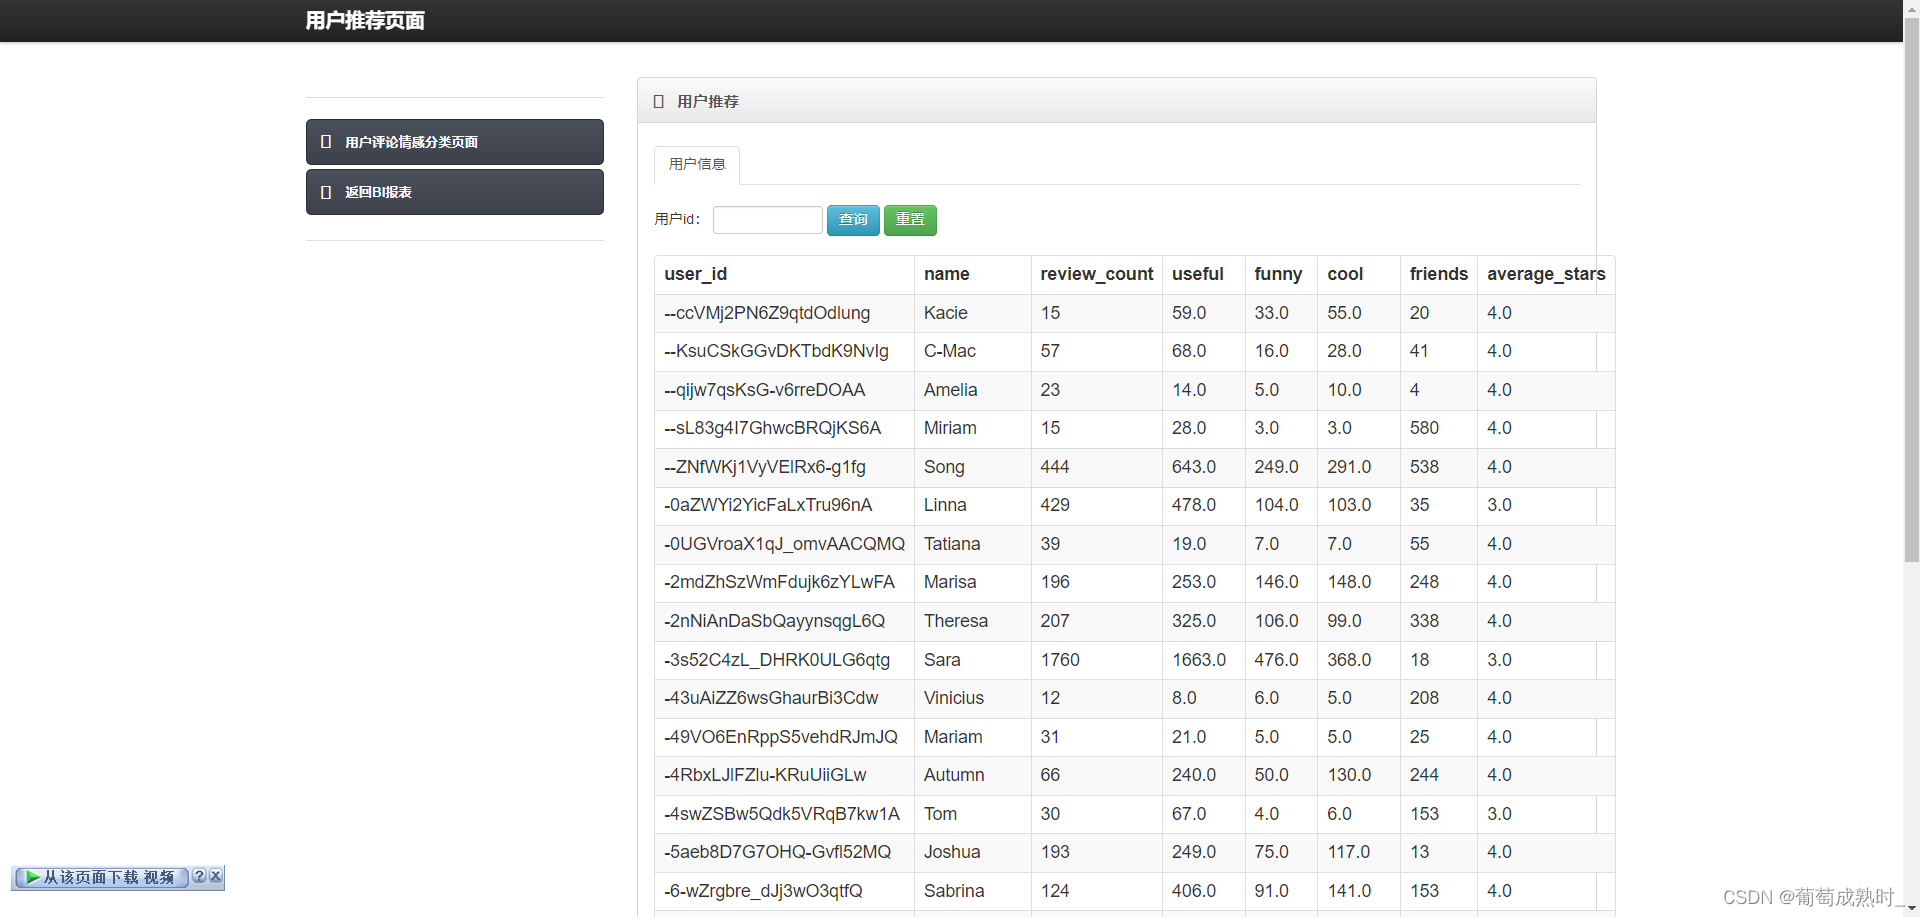Click 返回BI报表 sidebar button
Image resolution: width=1920 pixels, height=917 pixels.
click(x=454, y=192)
